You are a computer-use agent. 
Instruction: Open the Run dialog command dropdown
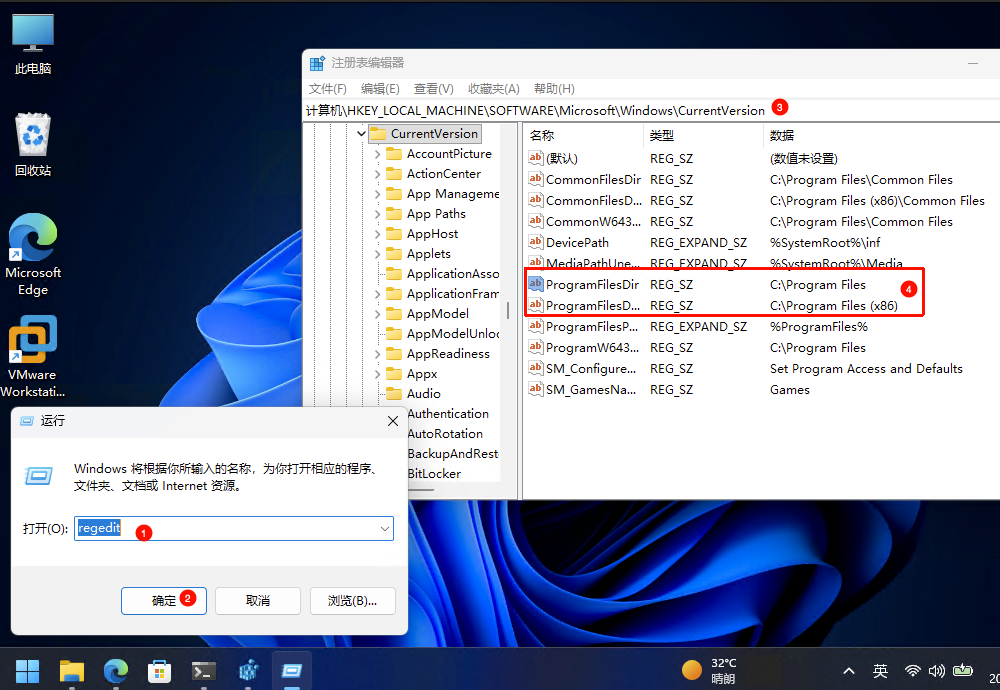pyautogui.click(x=385, y=529)
